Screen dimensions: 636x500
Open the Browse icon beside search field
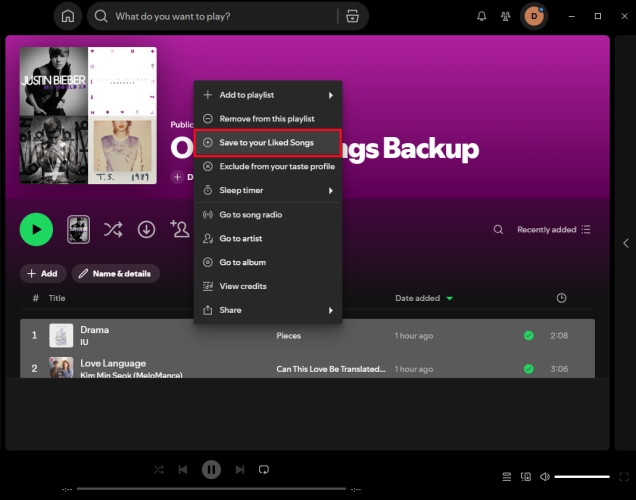tap(352, 16)
